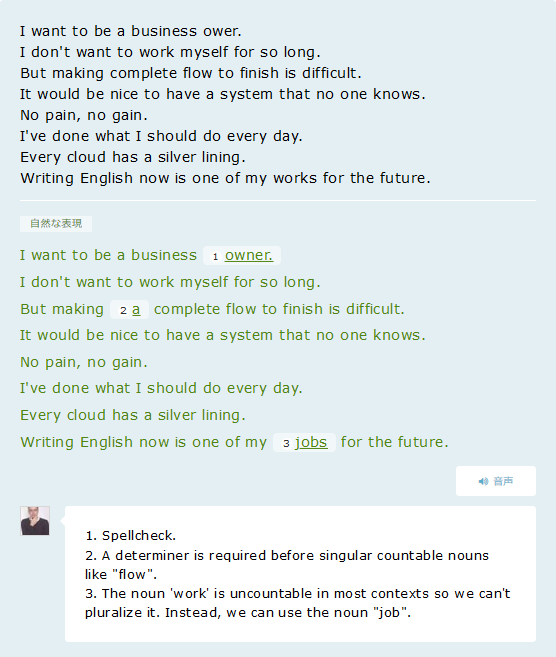Click corrected line 'I don't want to work myself'
The height and width of the screenshot is (657, 556).
(170, 282)
